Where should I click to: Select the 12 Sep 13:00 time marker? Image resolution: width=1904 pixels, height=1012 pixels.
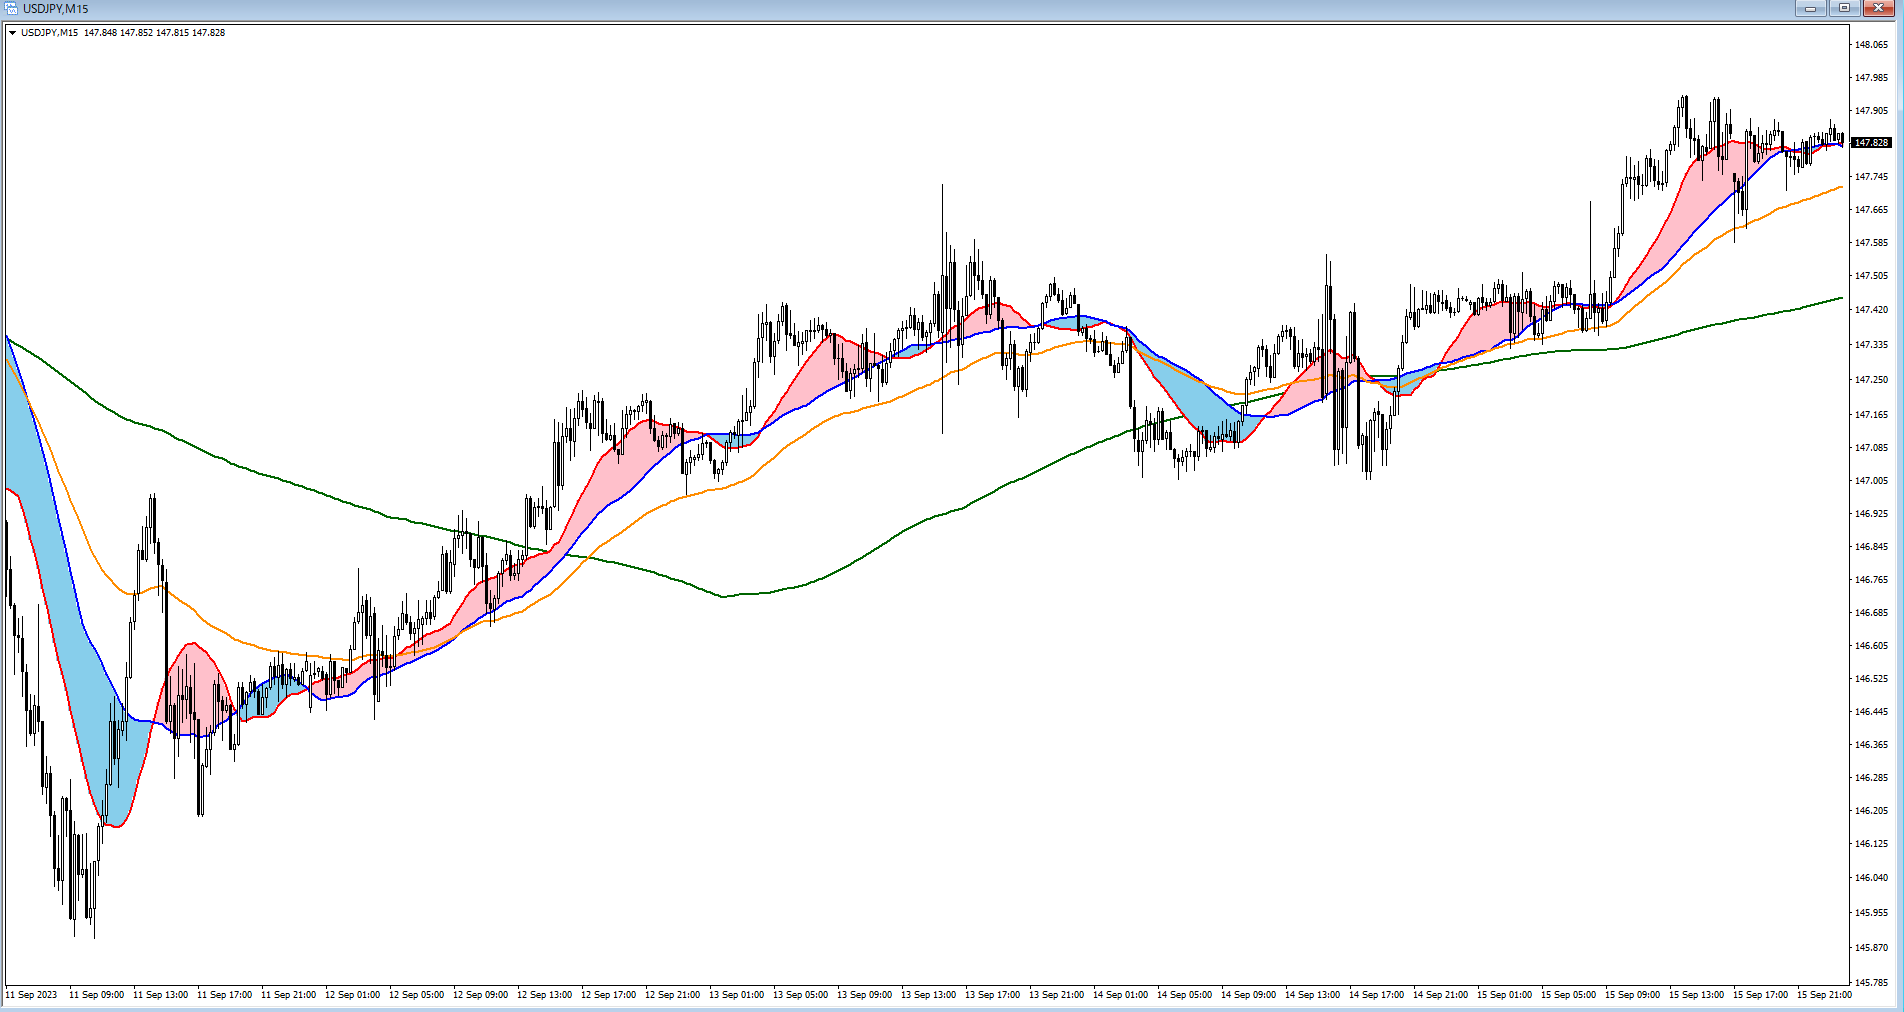544,995
